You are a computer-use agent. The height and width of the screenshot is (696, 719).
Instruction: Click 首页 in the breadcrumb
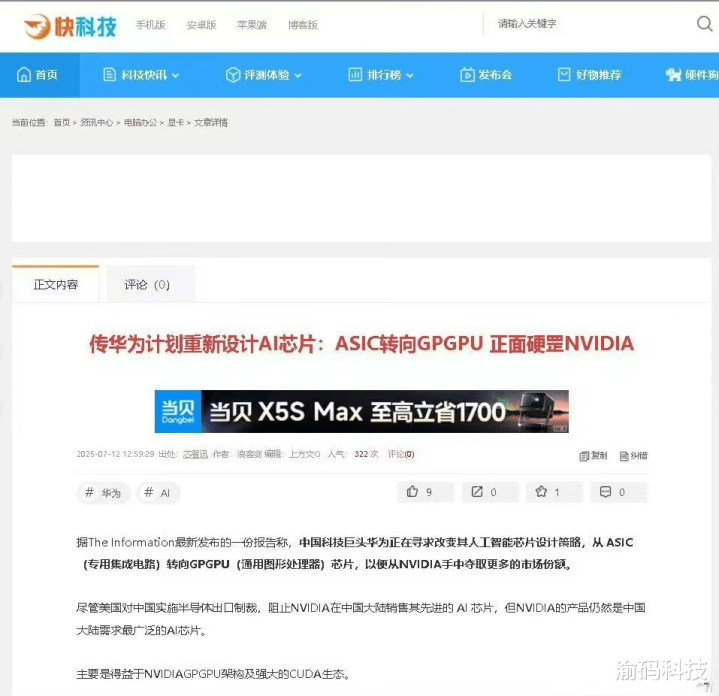tap(62, 122)
